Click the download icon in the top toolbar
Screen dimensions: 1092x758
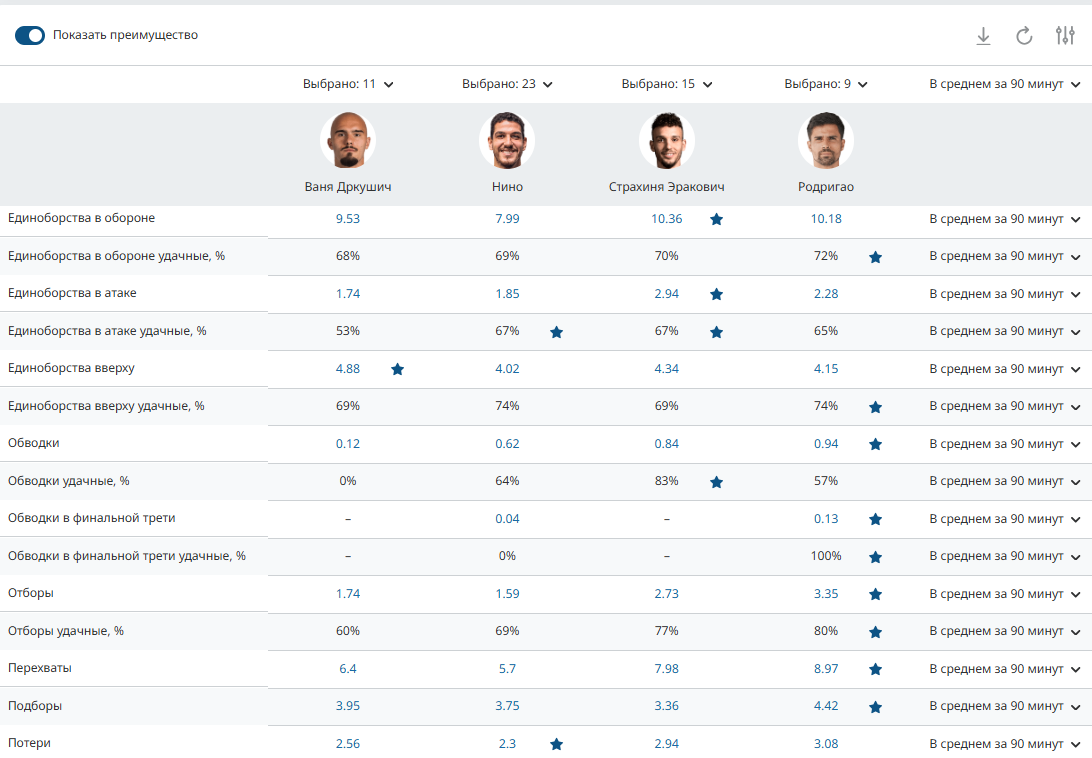(983, 36)
